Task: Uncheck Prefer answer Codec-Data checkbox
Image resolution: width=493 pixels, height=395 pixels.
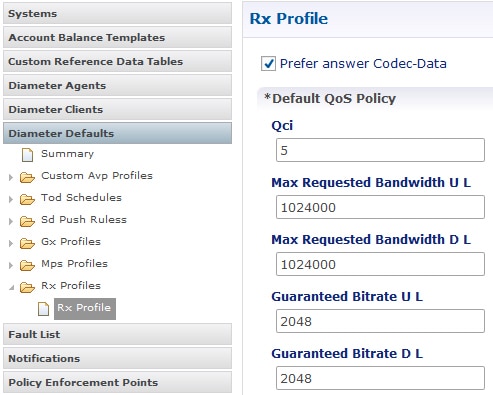Action: pos(268,63)
